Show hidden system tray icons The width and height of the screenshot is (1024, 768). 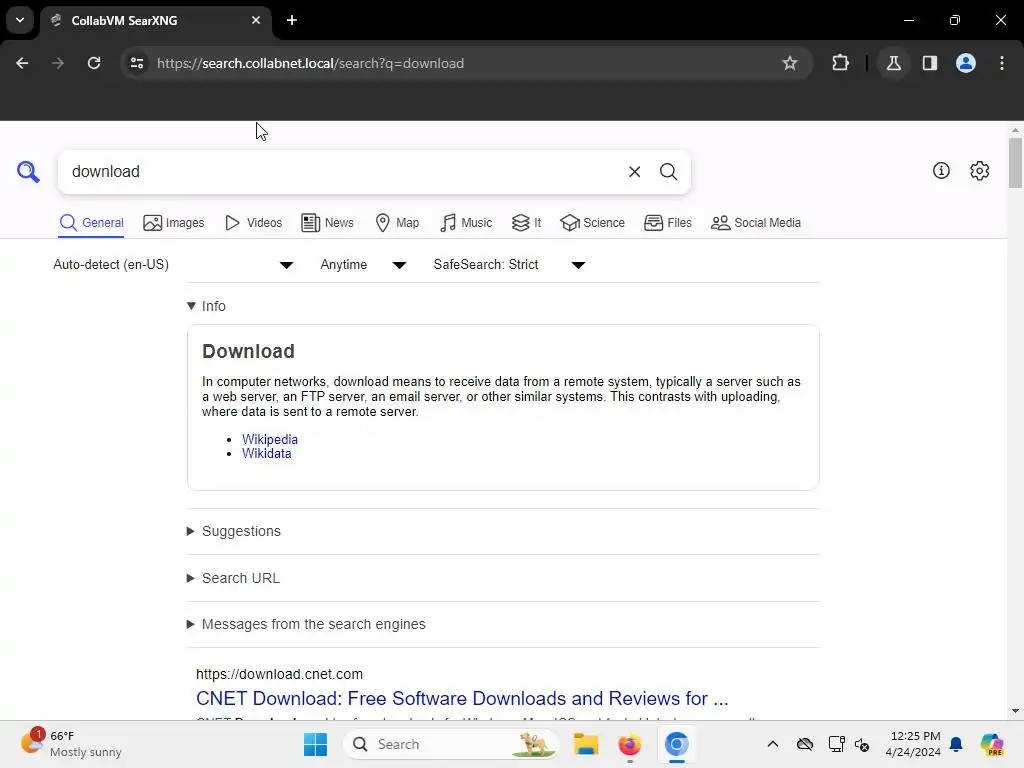(773, 744)
